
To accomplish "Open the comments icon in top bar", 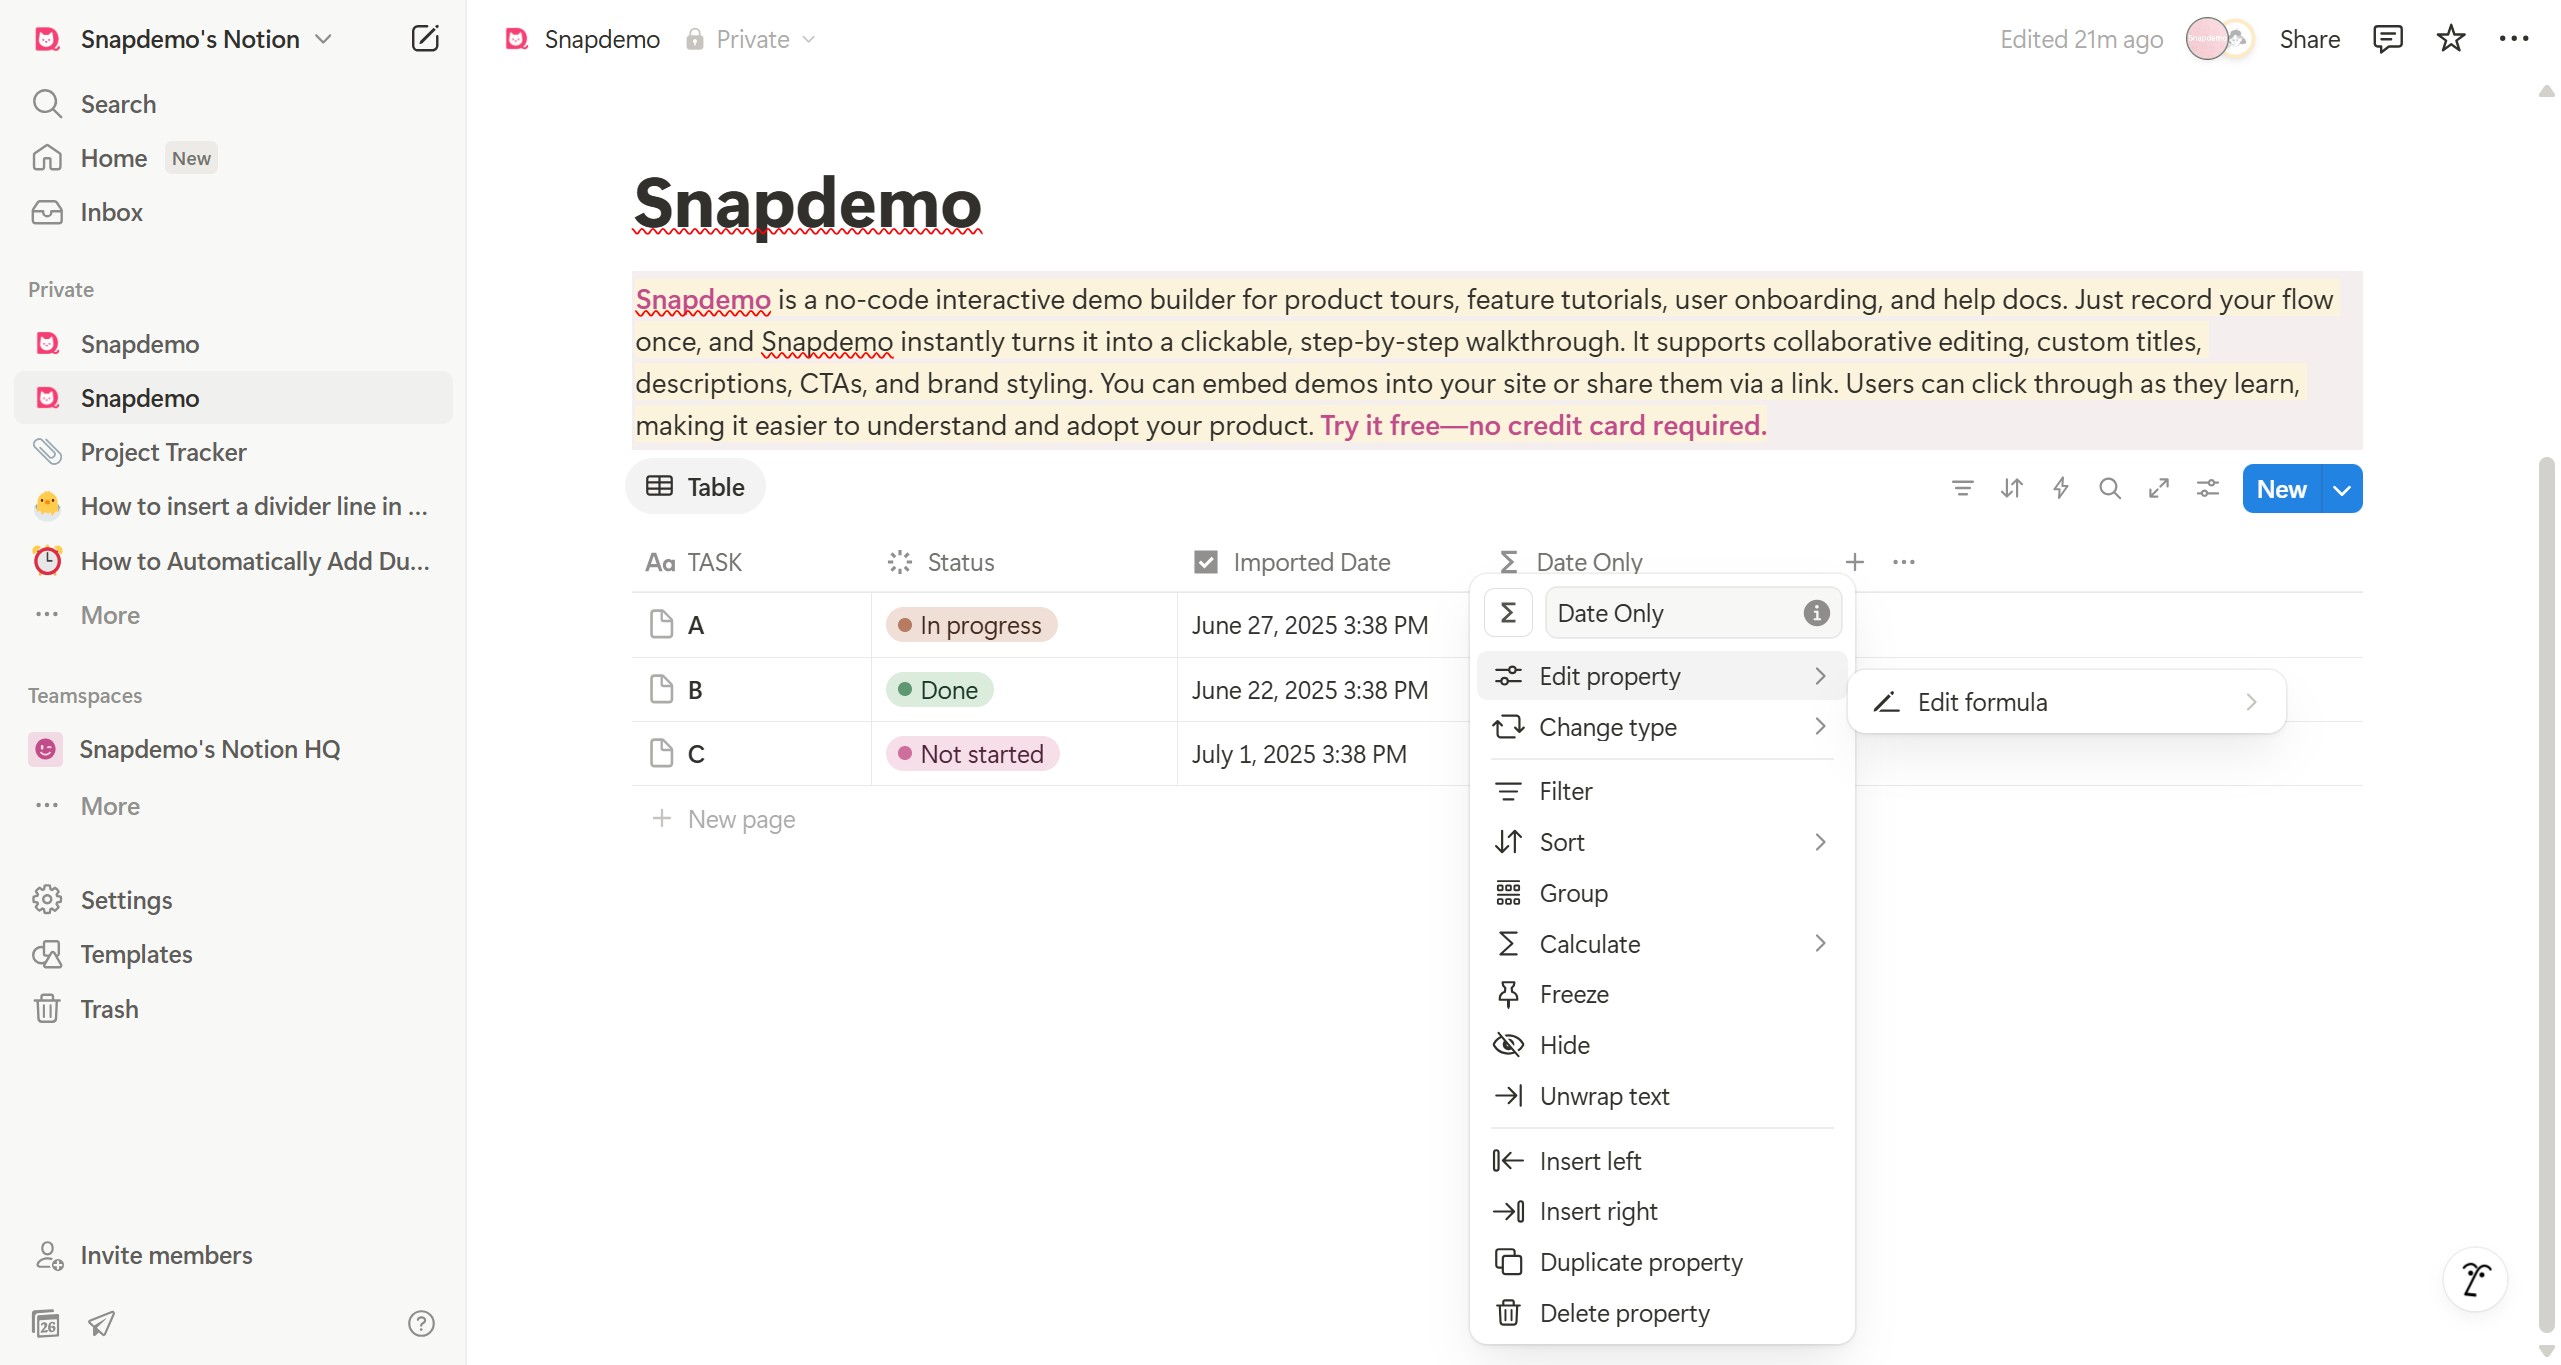I will [x=2387, y=39].
